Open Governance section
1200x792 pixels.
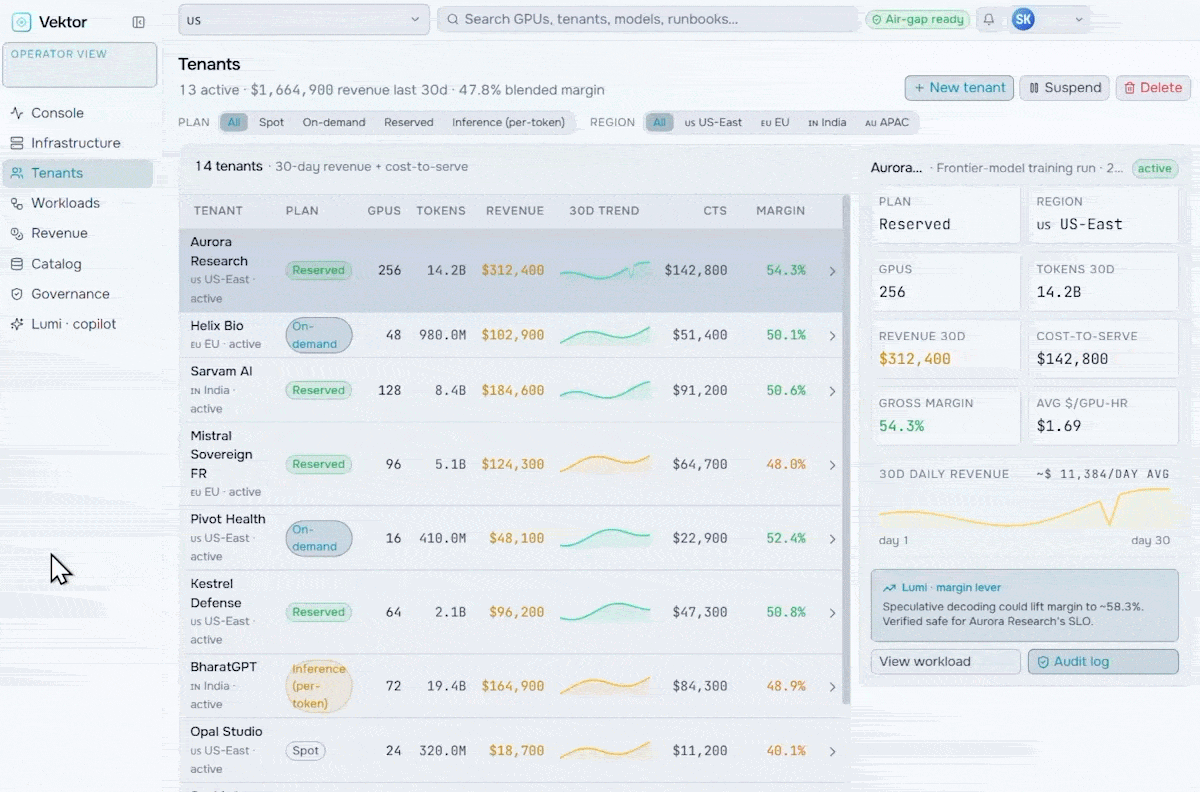tap(78, 294)
